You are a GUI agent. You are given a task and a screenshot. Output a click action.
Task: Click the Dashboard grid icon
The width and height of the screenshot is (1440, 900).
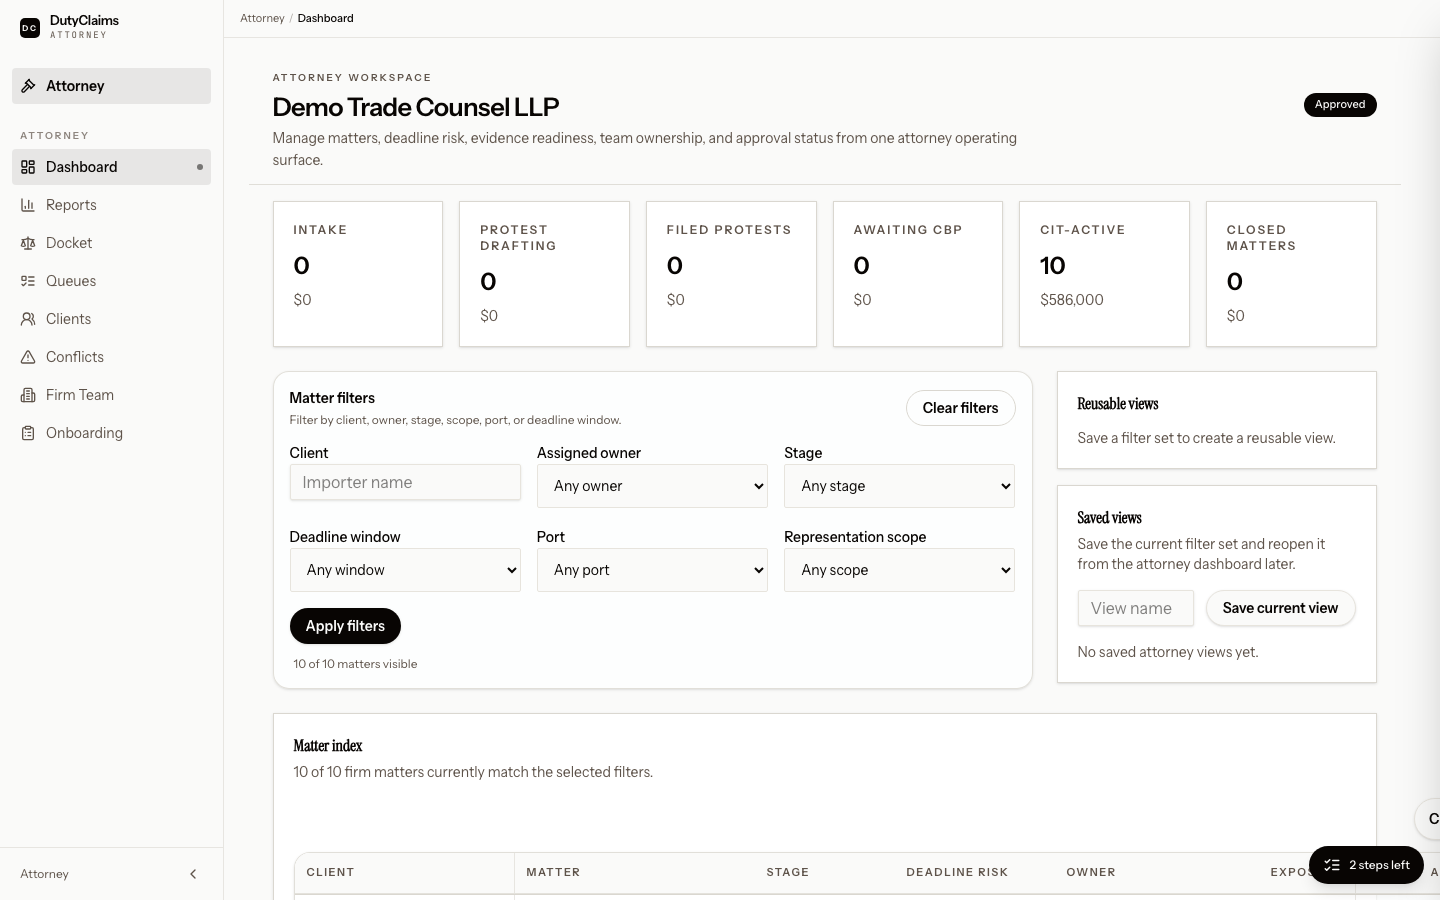(x=28, y=167)
